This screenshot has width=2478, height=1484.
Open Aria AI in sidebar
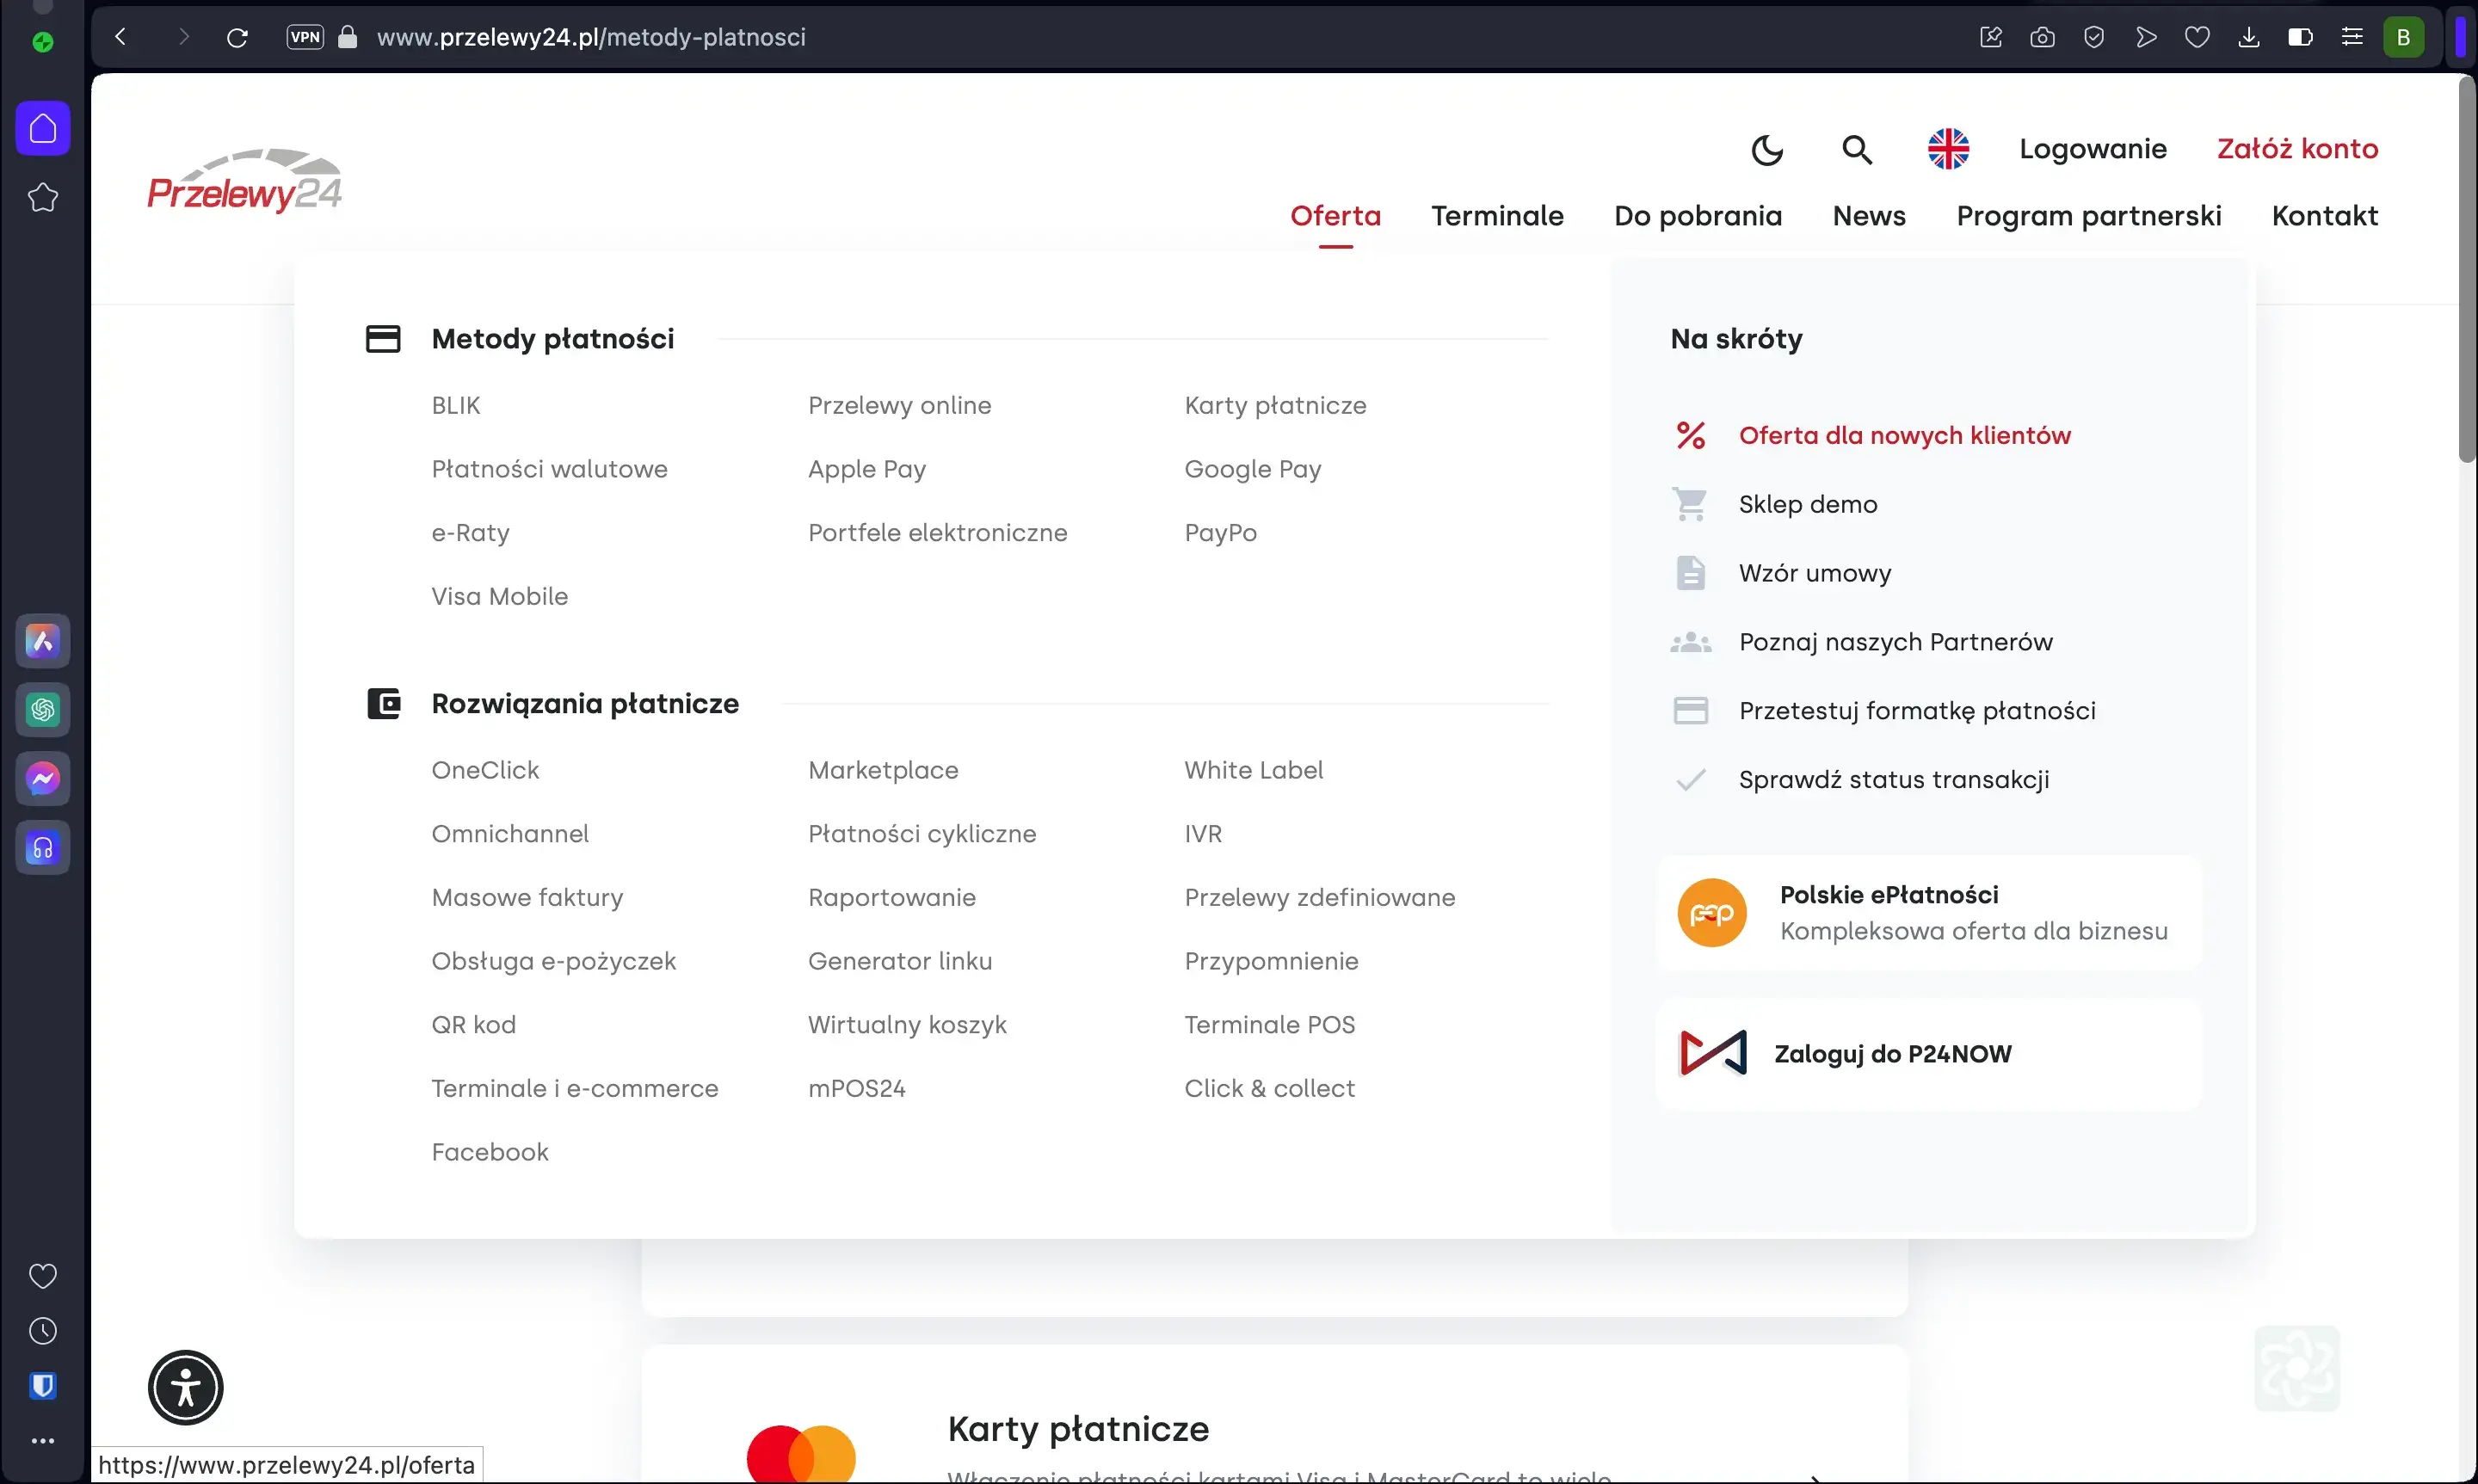coord(43,641)
